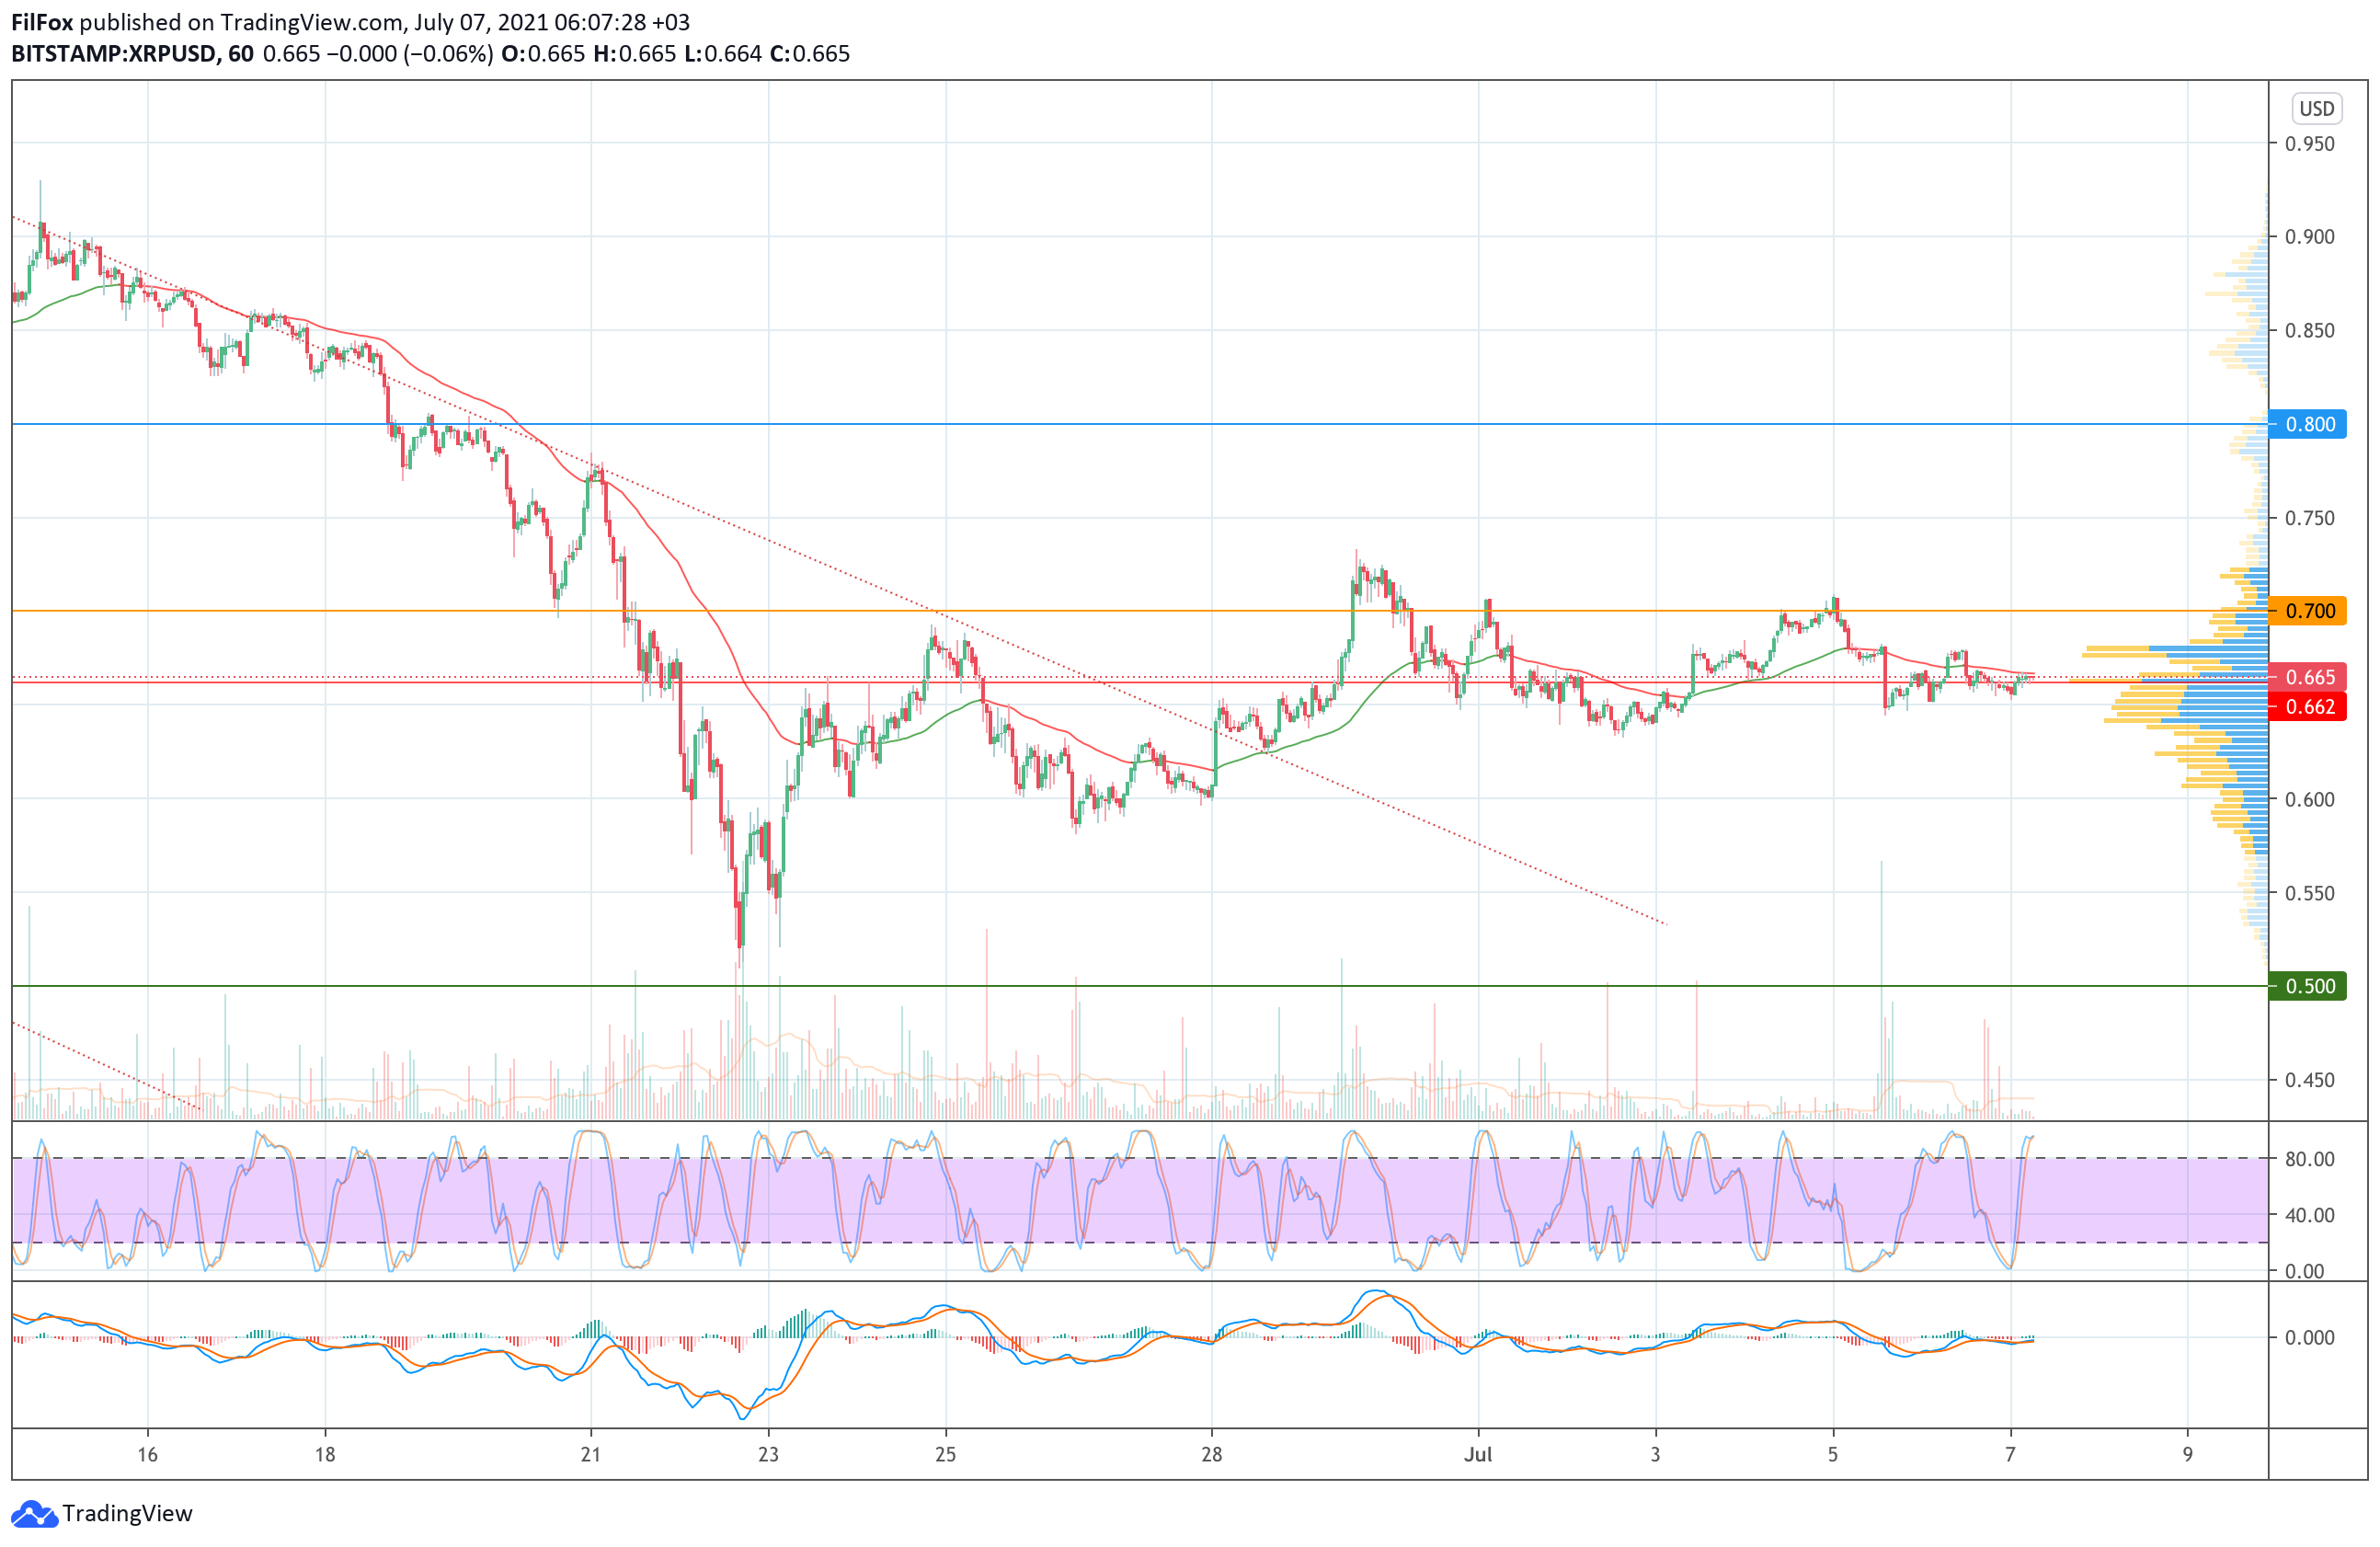The image size is (2380, 1547).
Task: Click date 16 on the time axis
Action: tap(147, 1454)
